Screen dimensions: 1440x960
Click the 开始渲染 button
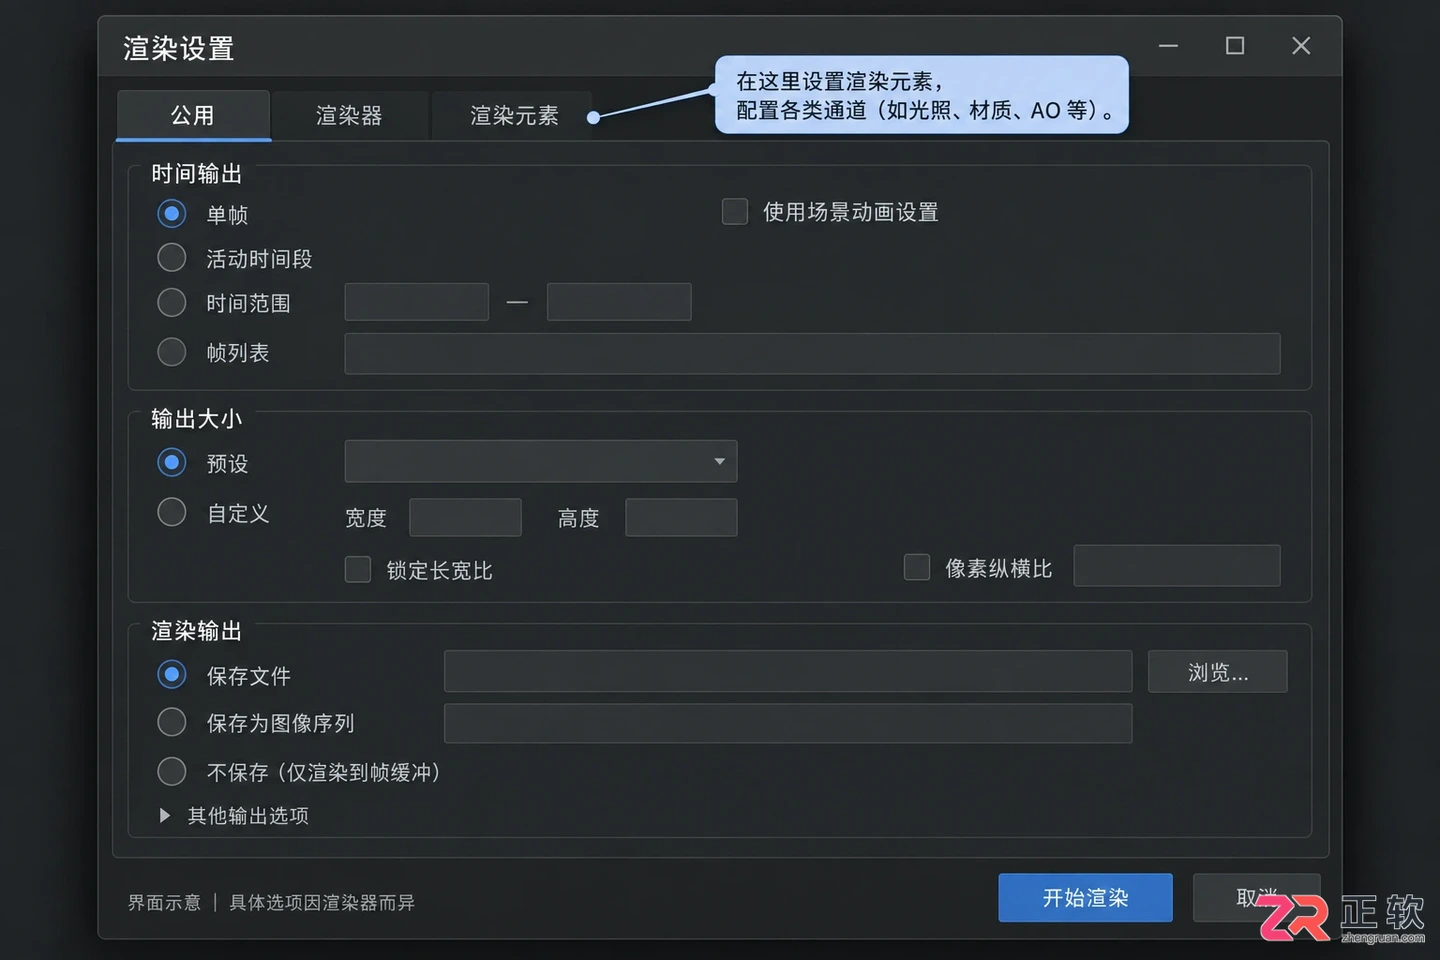(x=1085, y=898)
